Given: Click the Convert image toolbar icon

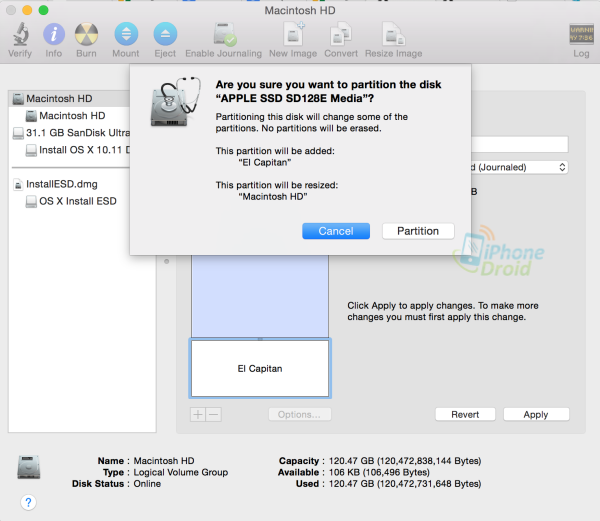Looking at the screenshot, I should pos(341,36).
